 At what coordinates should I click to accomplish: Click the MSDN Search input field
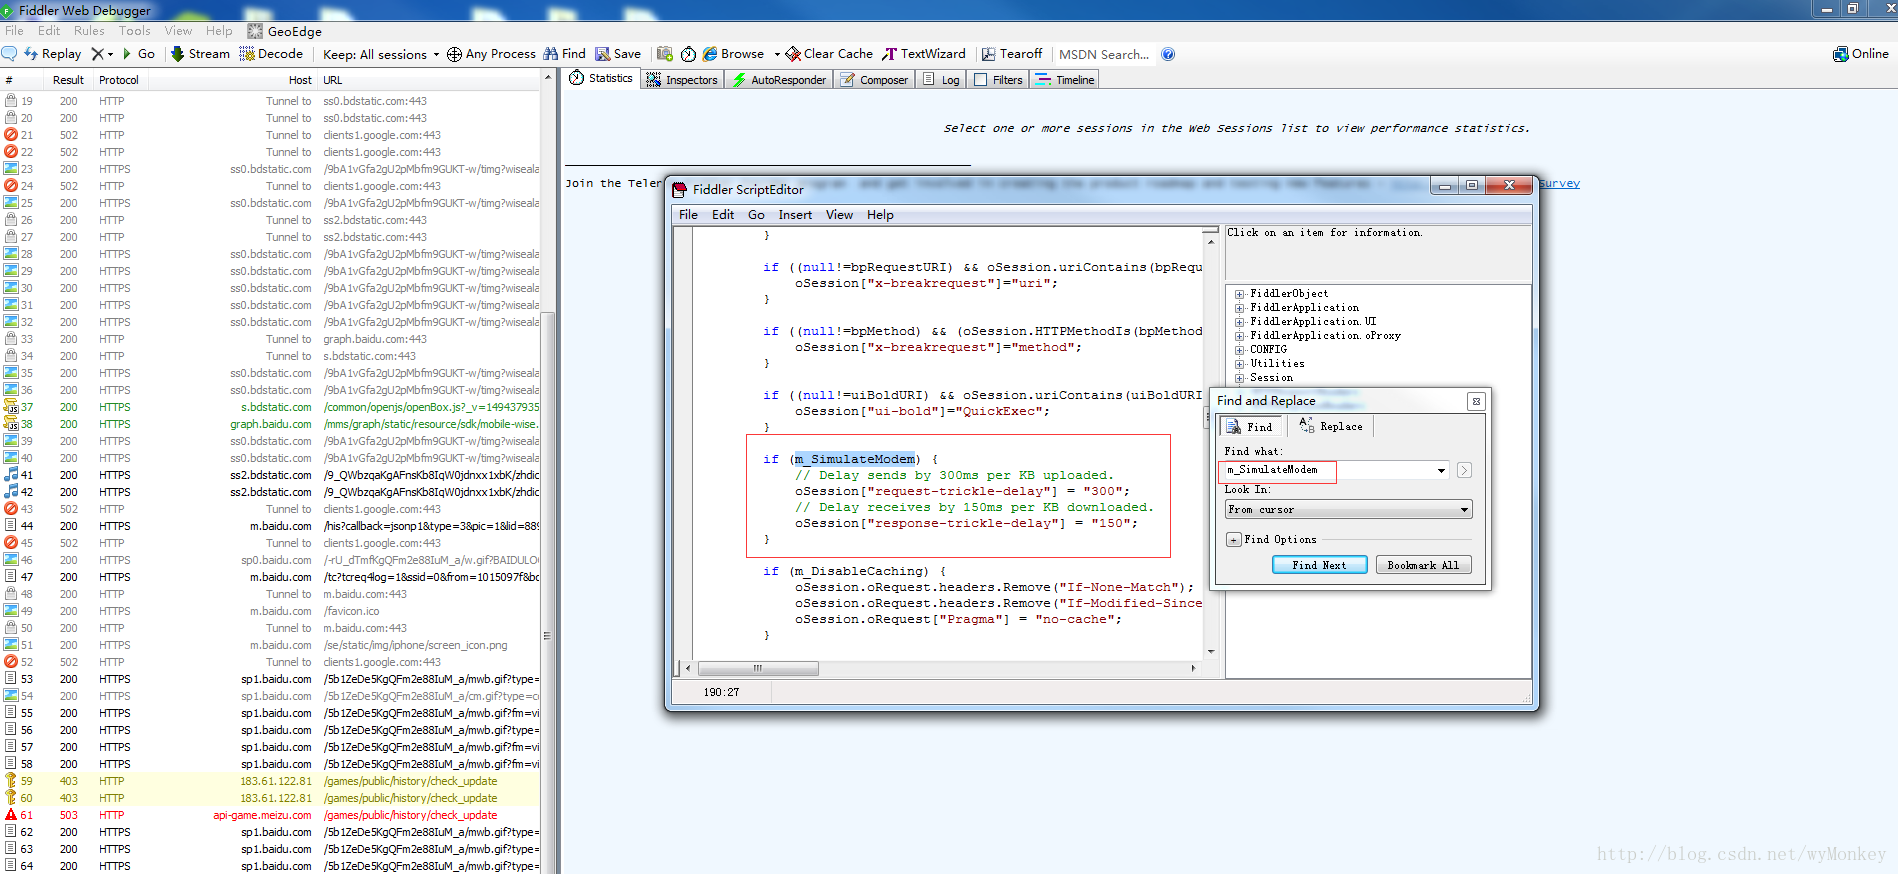1104,54
